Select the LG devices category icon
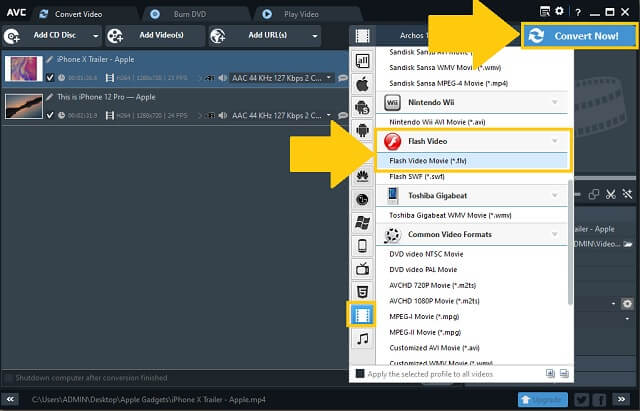Screen dimensions: 640x411 [362, 200]
